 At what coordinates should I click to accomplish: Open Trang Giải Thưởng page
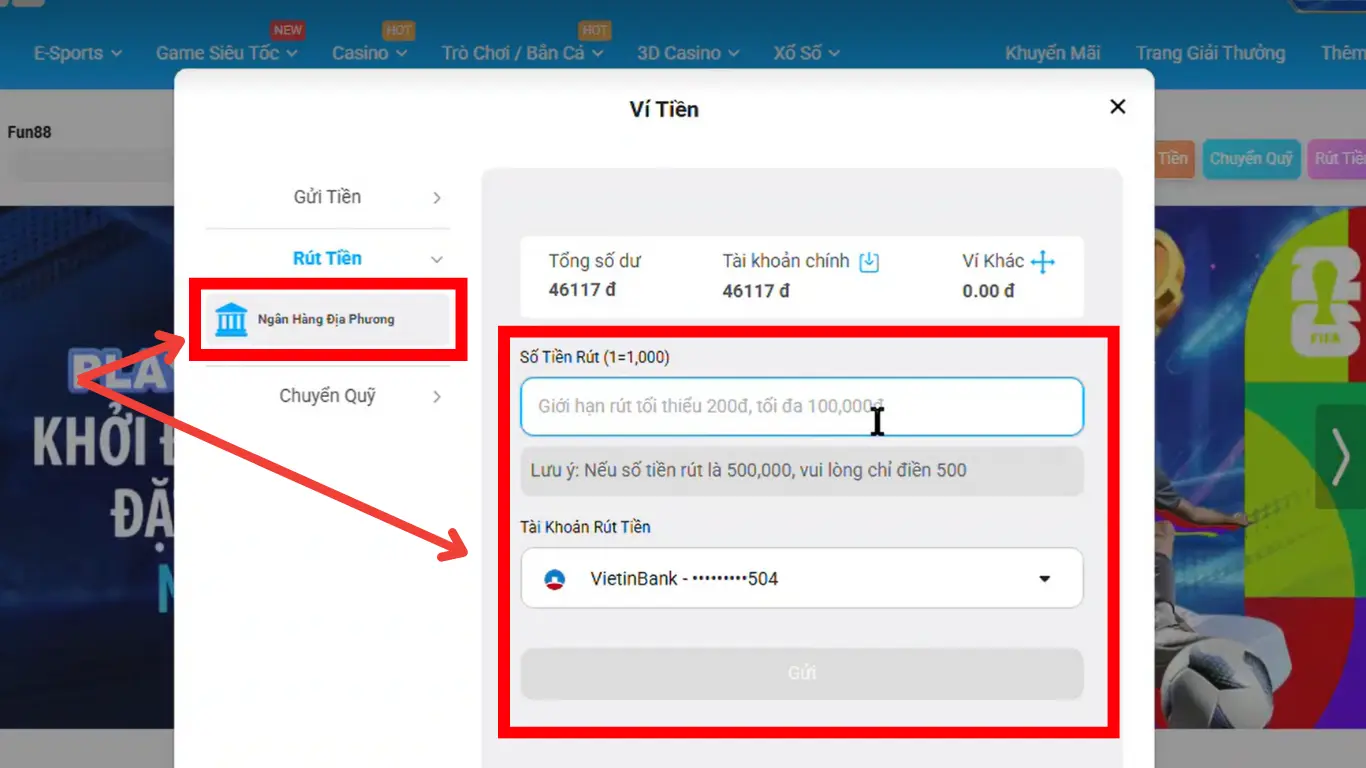coord(1210,53)
